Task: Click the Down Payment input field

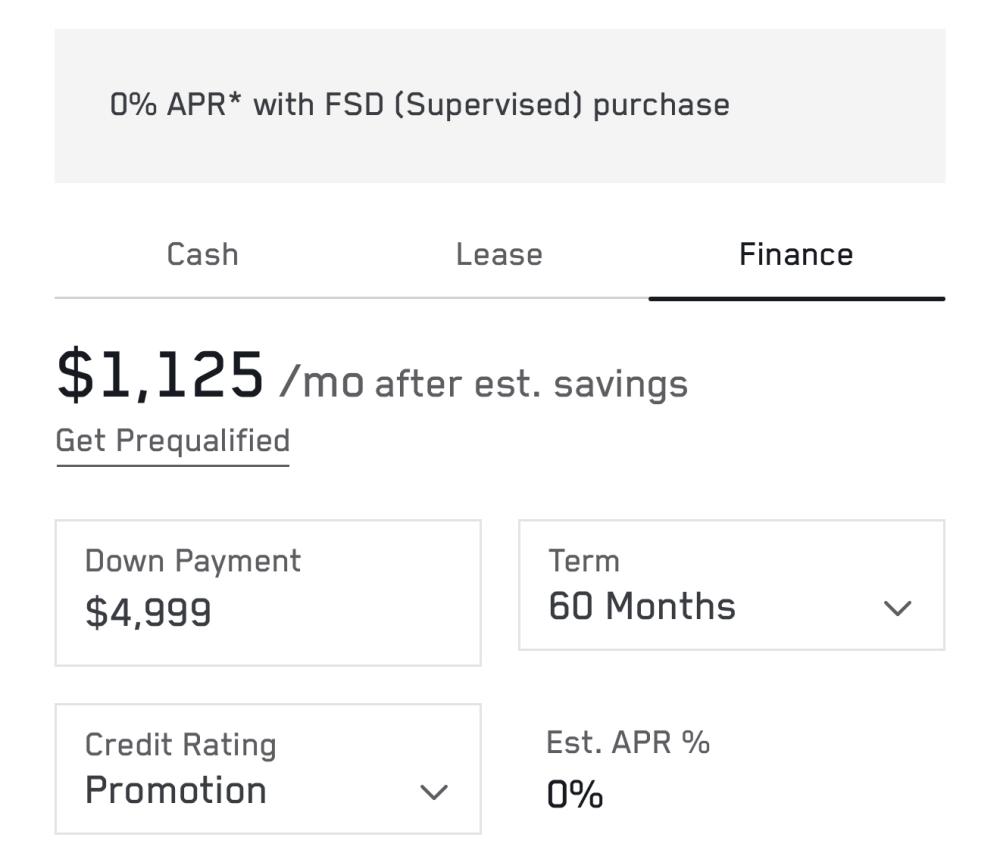Action: pos(267,592)
